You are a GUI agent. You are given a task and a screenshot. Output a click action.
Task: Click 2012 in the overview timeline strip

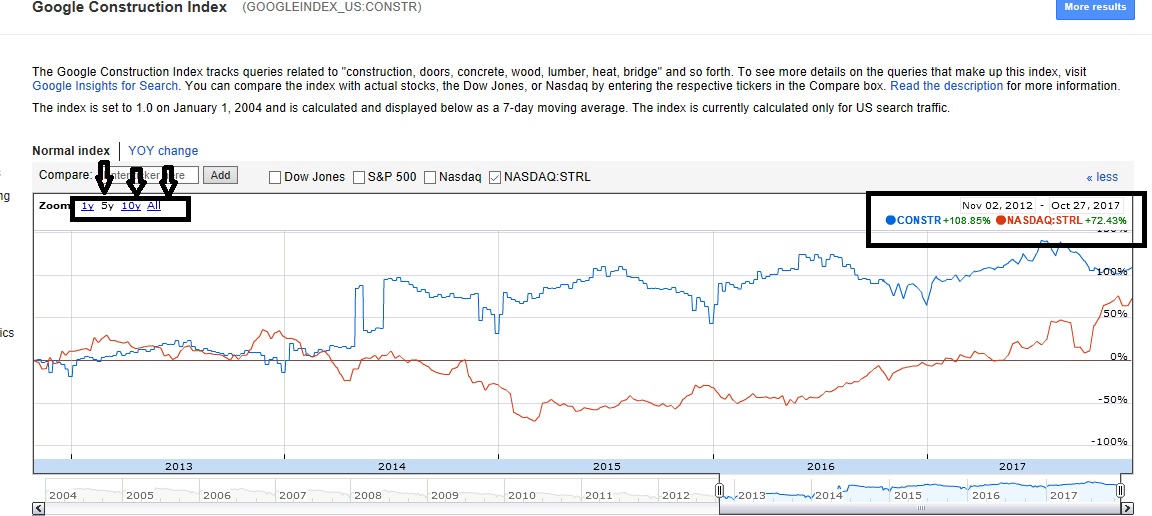click(x=674, y=495)
